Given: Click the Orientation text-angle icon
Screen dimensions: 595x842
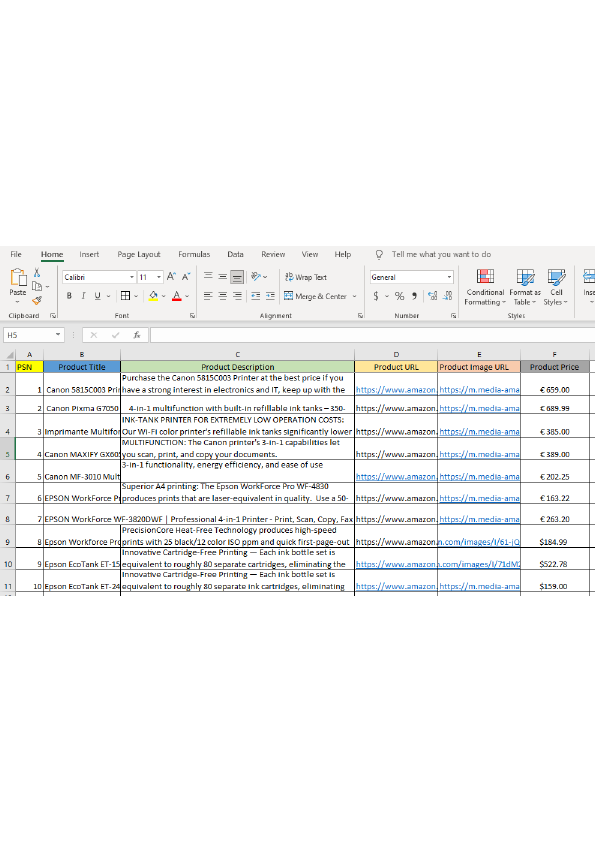Looking at the screenshot, I should pyautogui.click(x=256, y=277).
